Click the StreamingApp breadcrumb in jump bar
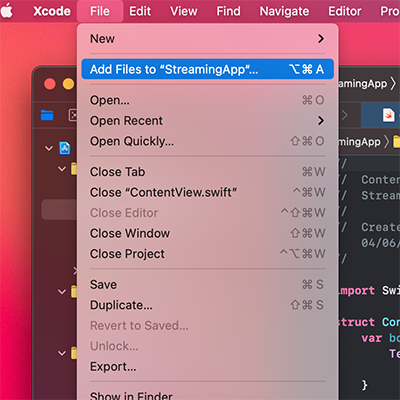The image size is (400, 400). pos(359,142)
